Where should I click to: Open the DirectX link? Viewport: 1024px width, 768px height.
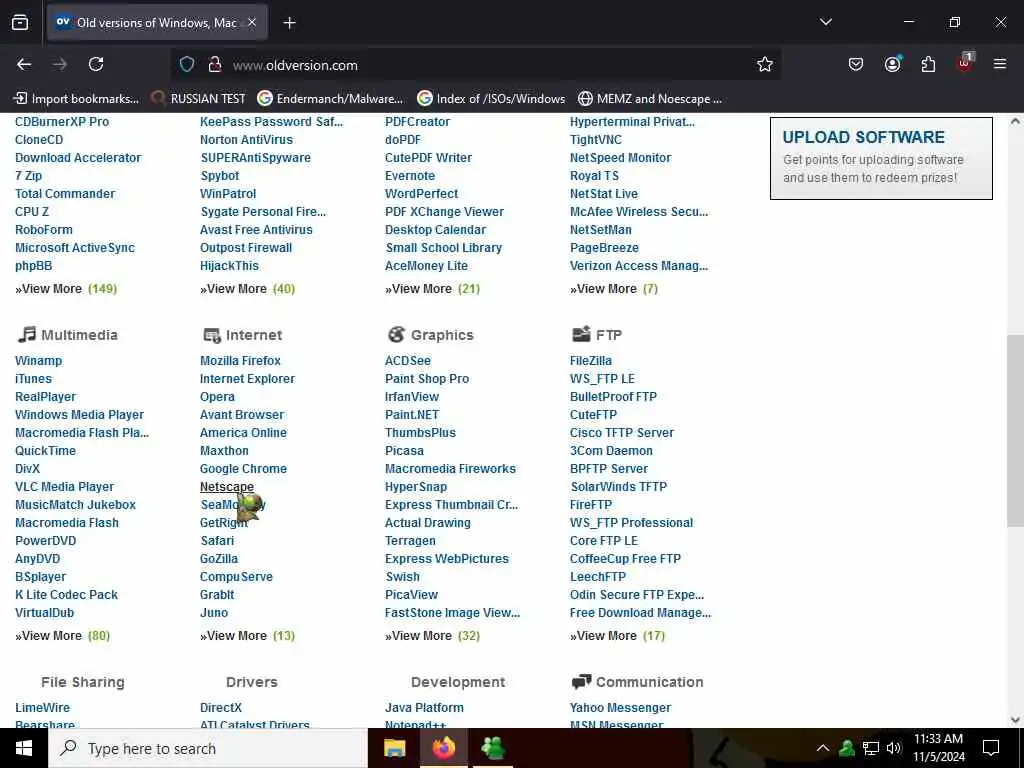coord(221,707)
